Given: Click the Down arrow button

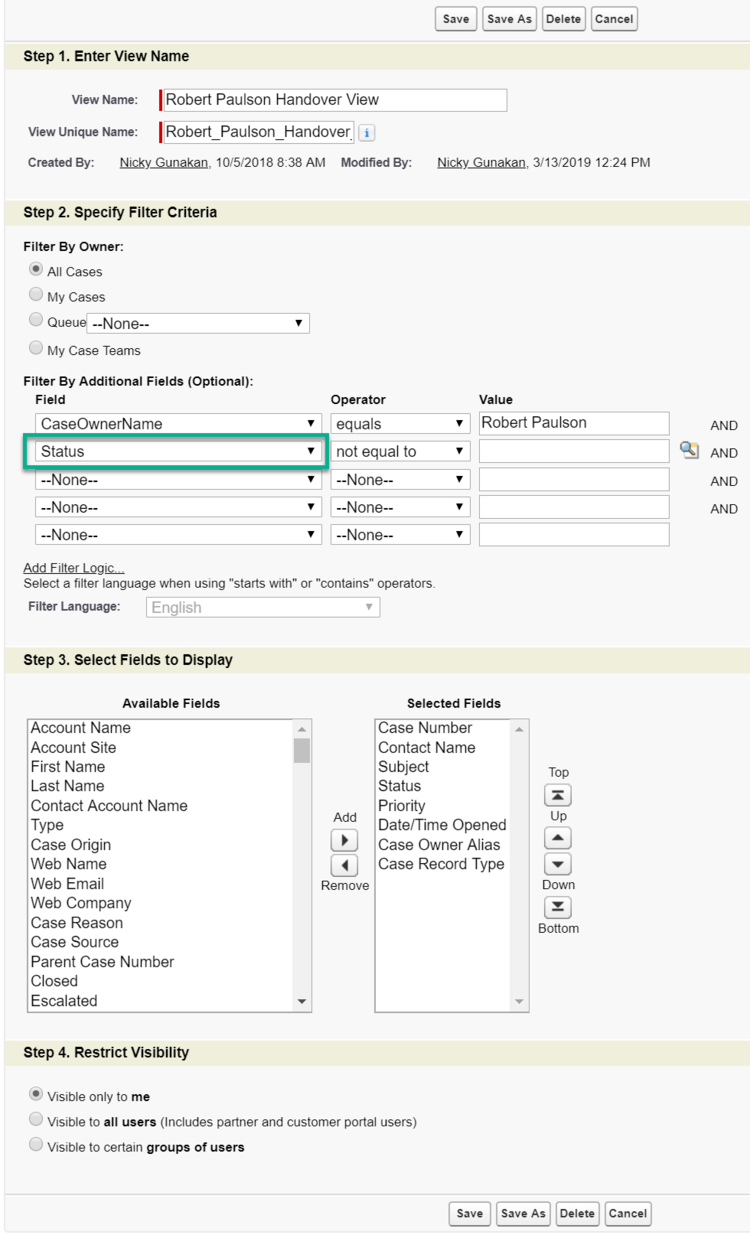Looking at the screenshot, I should [x=558, y=864].
